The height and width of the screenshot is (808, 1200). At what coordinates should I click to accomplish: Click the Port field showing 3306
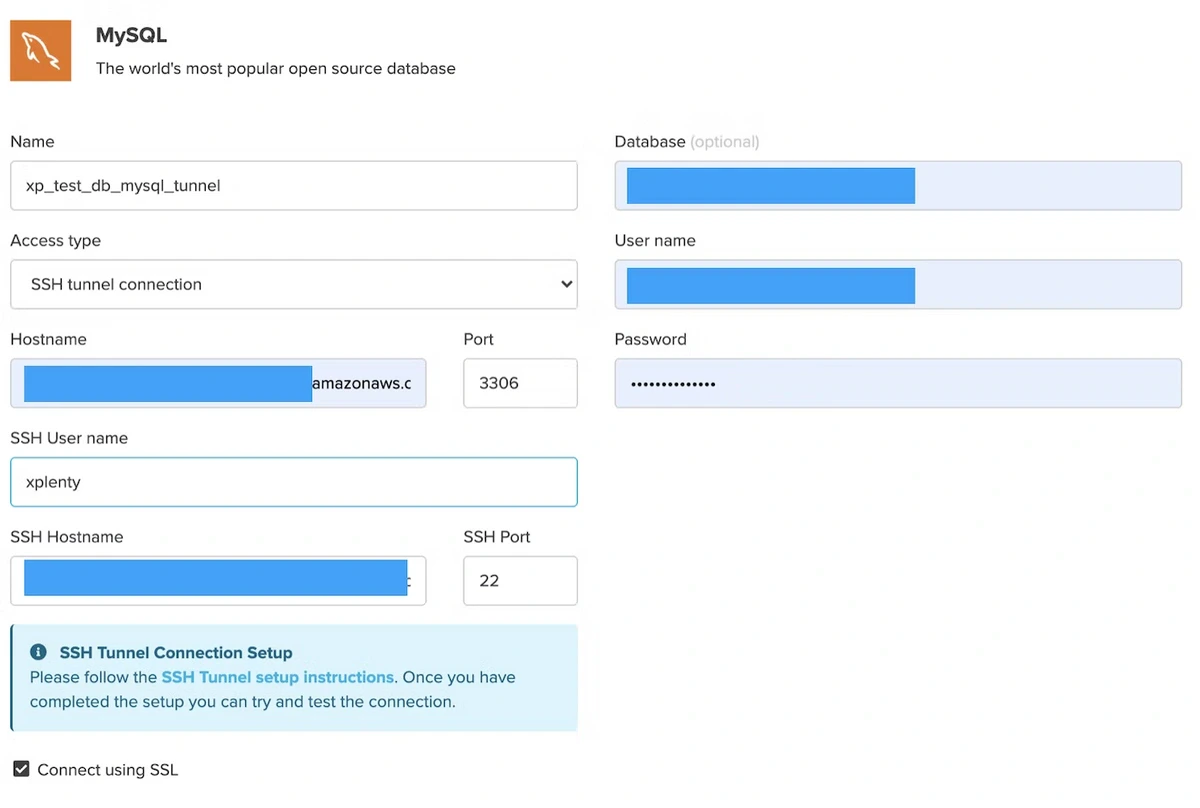pyautogui.click(x=520, y=383)
